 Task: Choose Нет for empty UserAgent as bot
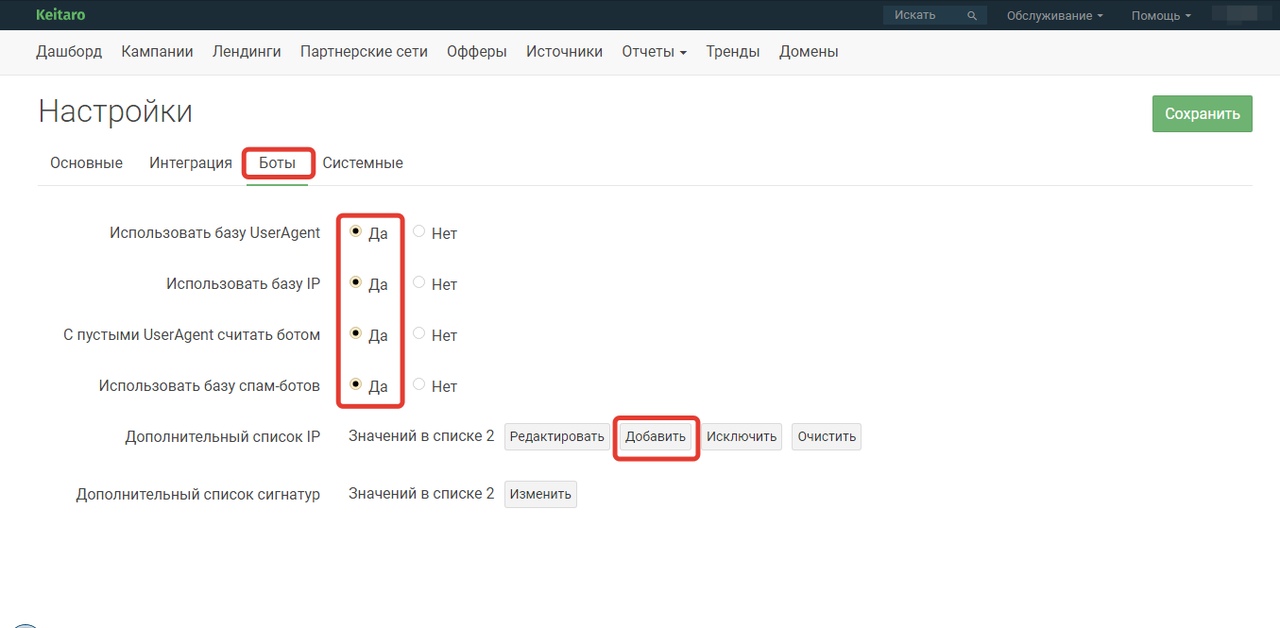[x=419, y=333]
